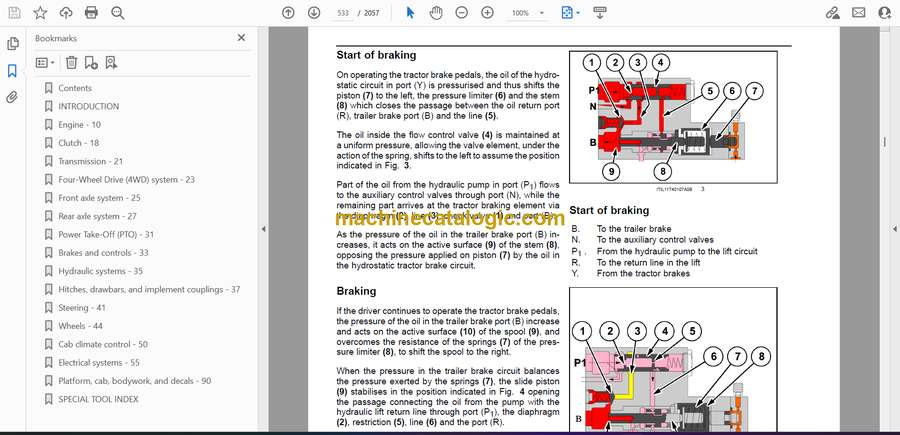
Task: Print the document using the printer icon
Action: tap(91, 13)
